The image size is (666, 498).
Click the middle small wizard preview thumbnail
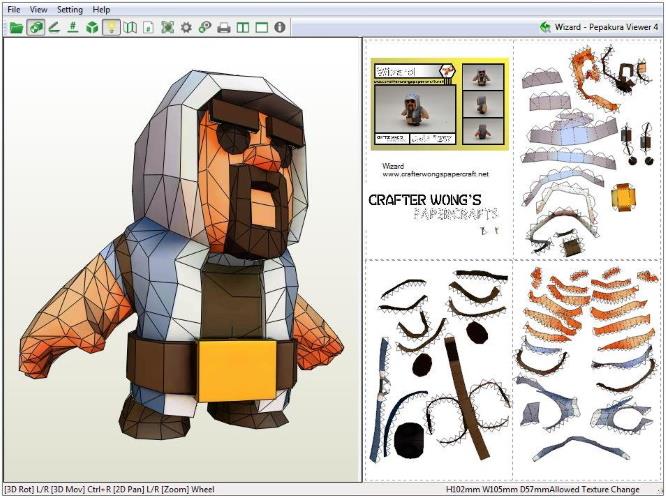click(x=483, y=104)
